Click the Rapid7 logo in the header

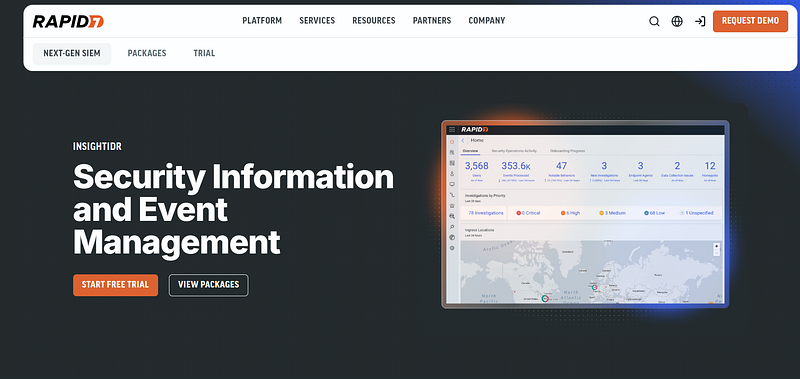[68, 21]
